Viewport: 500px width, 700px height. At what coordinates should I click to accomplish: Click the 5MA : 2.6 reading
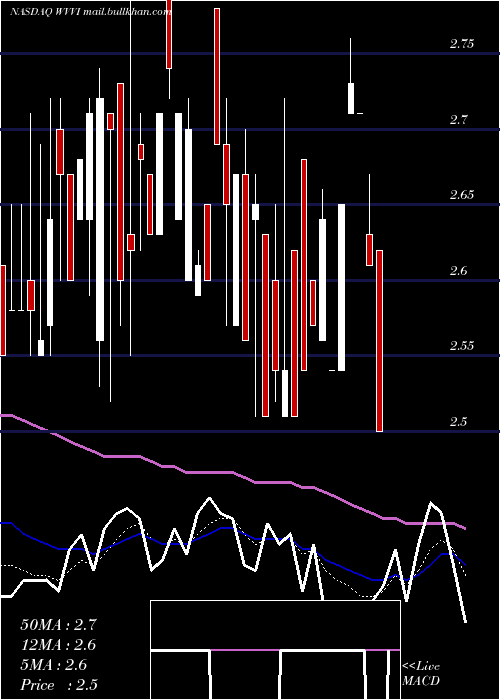click(54, 665)
